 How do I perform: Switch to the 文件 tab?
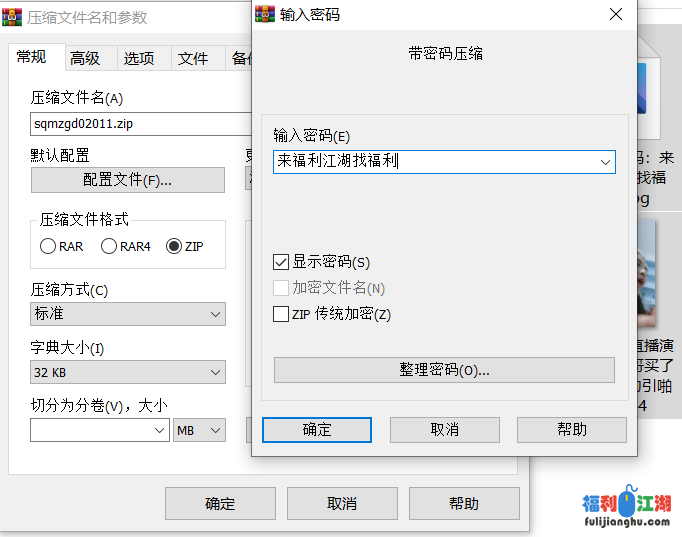click(193, 59)
